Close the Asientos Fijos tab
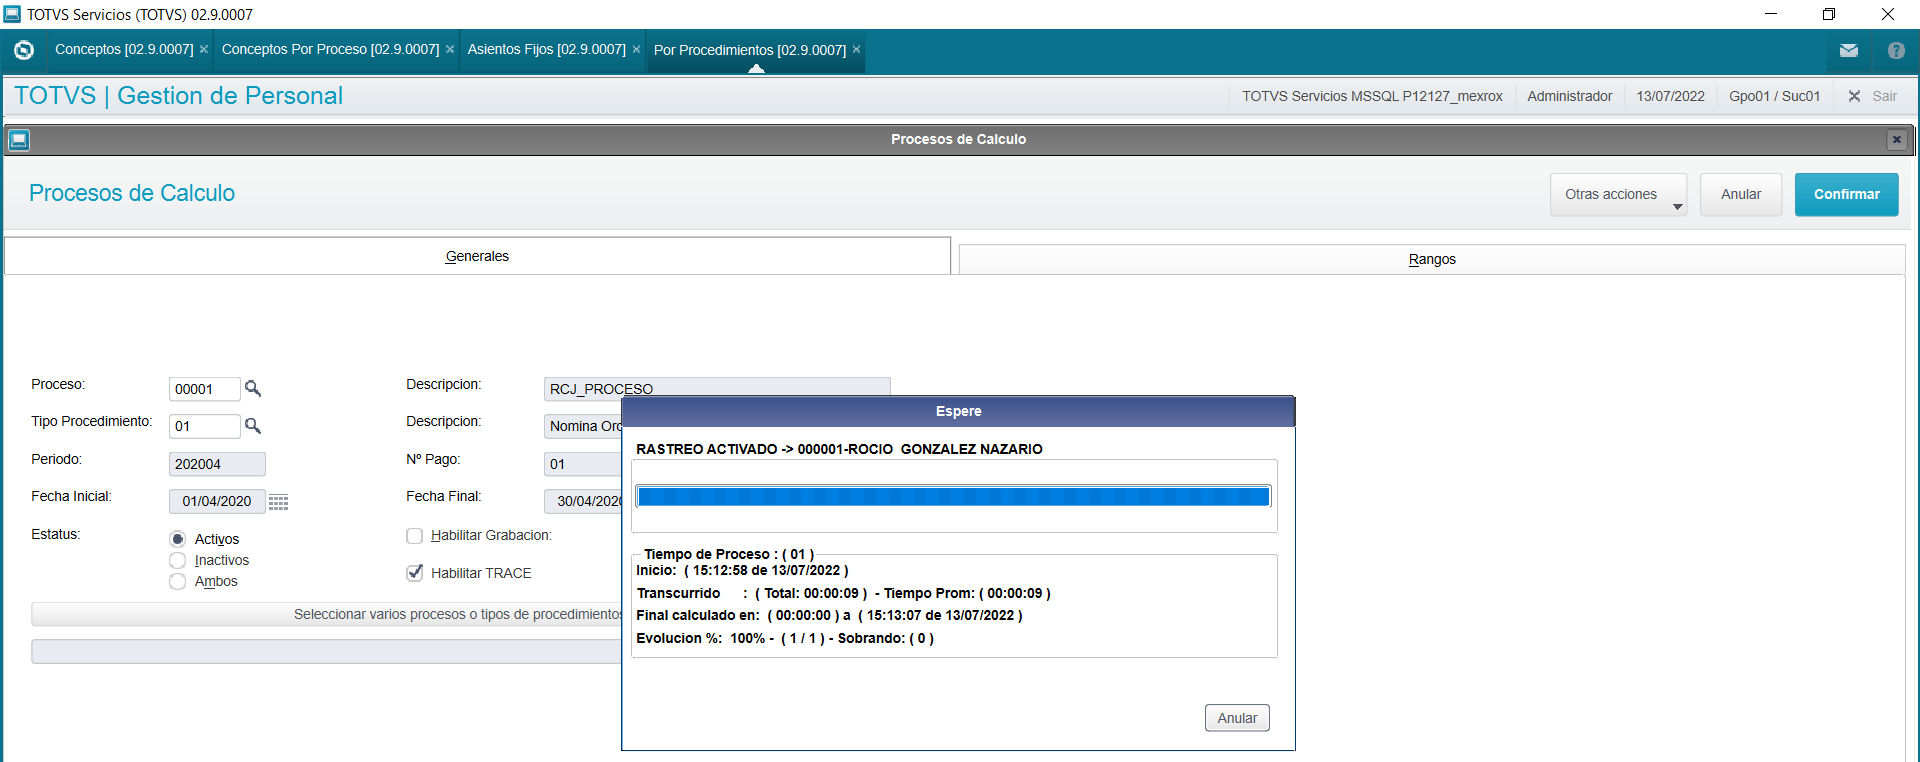The height and width of the screenshot is (762, 1920). pos(636,49)
